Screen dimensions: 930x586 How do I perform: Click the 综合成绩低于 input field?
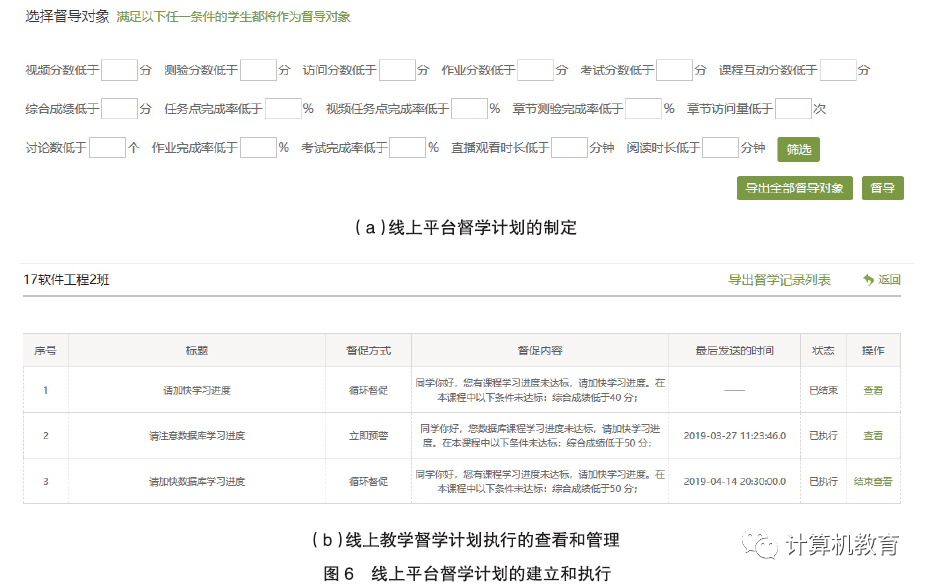click(119, 109)
